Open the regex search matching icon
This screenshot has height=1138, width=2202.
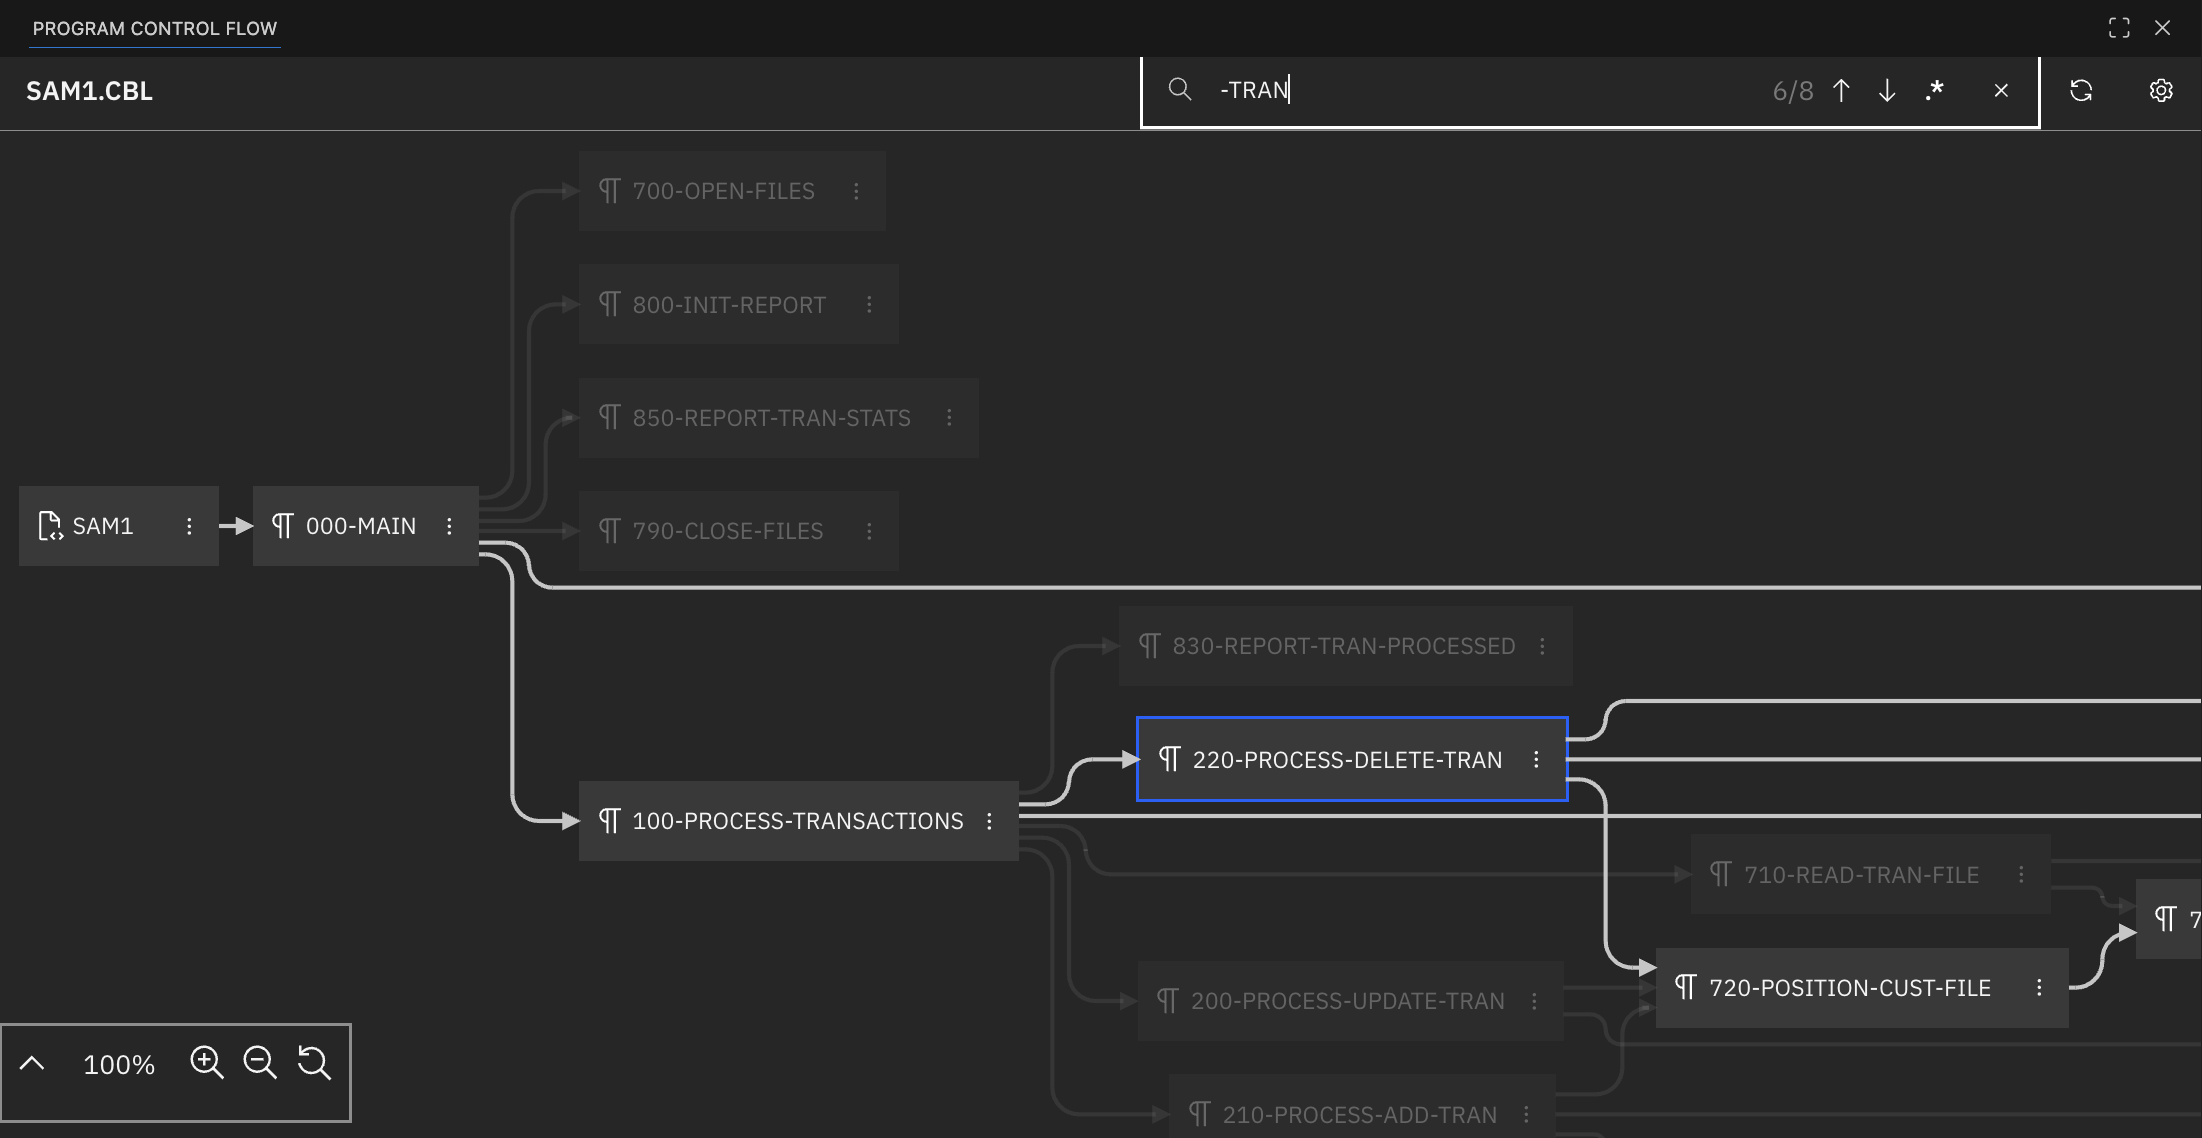(1934, 90)
